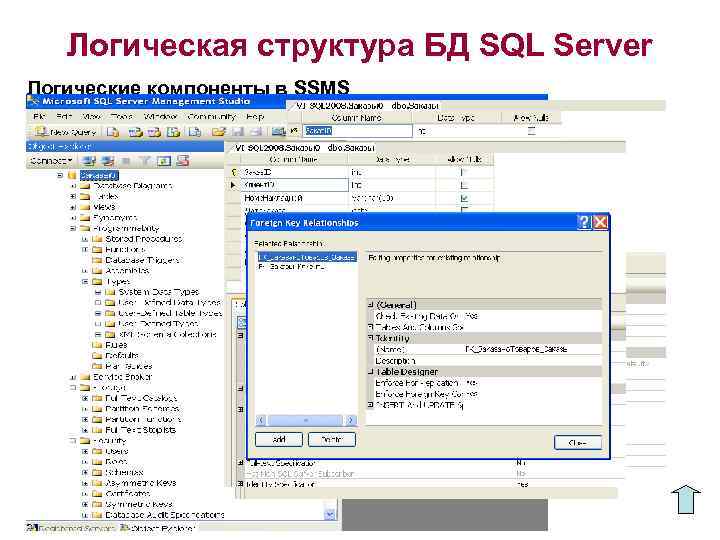The height and width of the screenshot is (540, 720).
Task: Expand the Asymmetric Keys node
Action: [x=85, y=483]
